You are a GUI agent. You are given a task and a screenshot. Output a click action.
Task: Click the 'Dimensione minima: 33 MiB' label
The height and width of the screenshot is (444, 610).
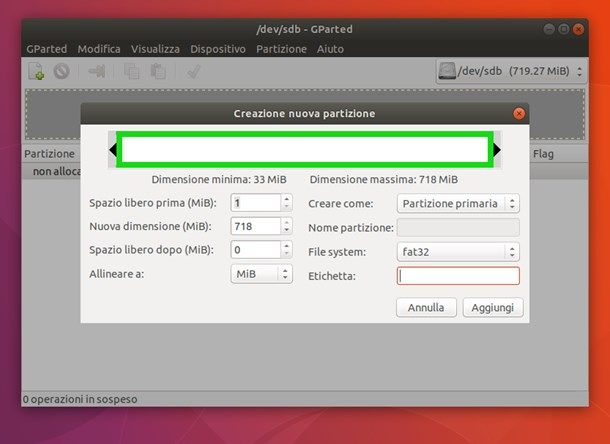[219, 179]
